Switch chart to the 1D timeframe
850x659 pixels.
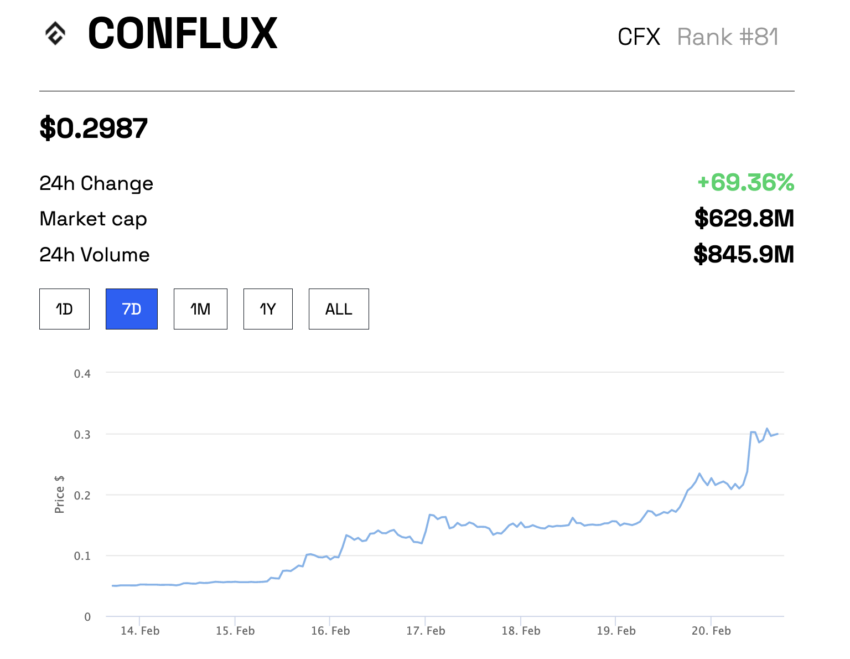(x=64, y=309)
